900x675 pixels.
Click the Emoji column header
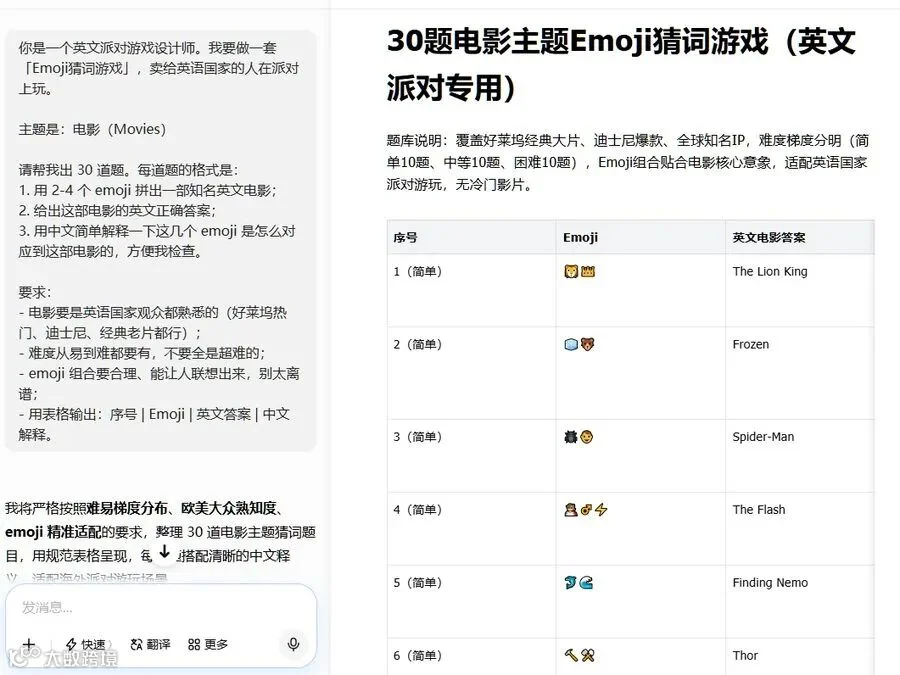640,237
